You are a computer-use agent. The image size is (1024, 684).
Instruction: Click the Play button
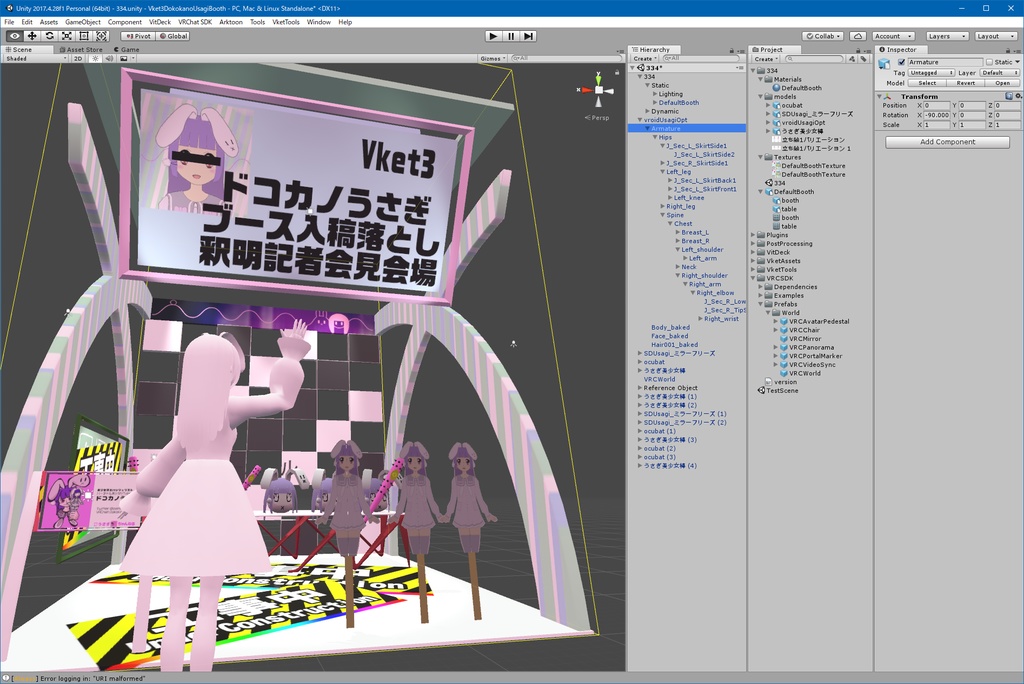pos(494,36)
